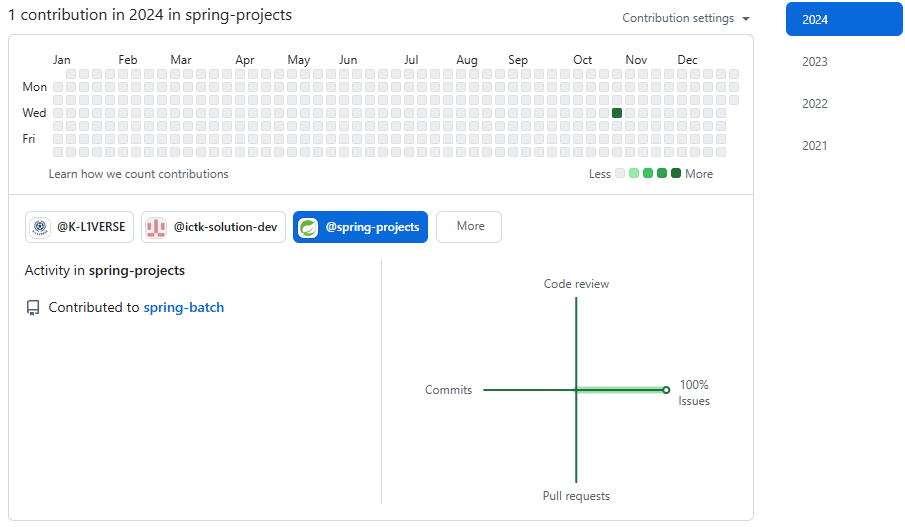Viewport: 905px width, 527px height.
Task: Switch to the 2023 contribution year
Action: pyautogui.click(x=814, y=62)
